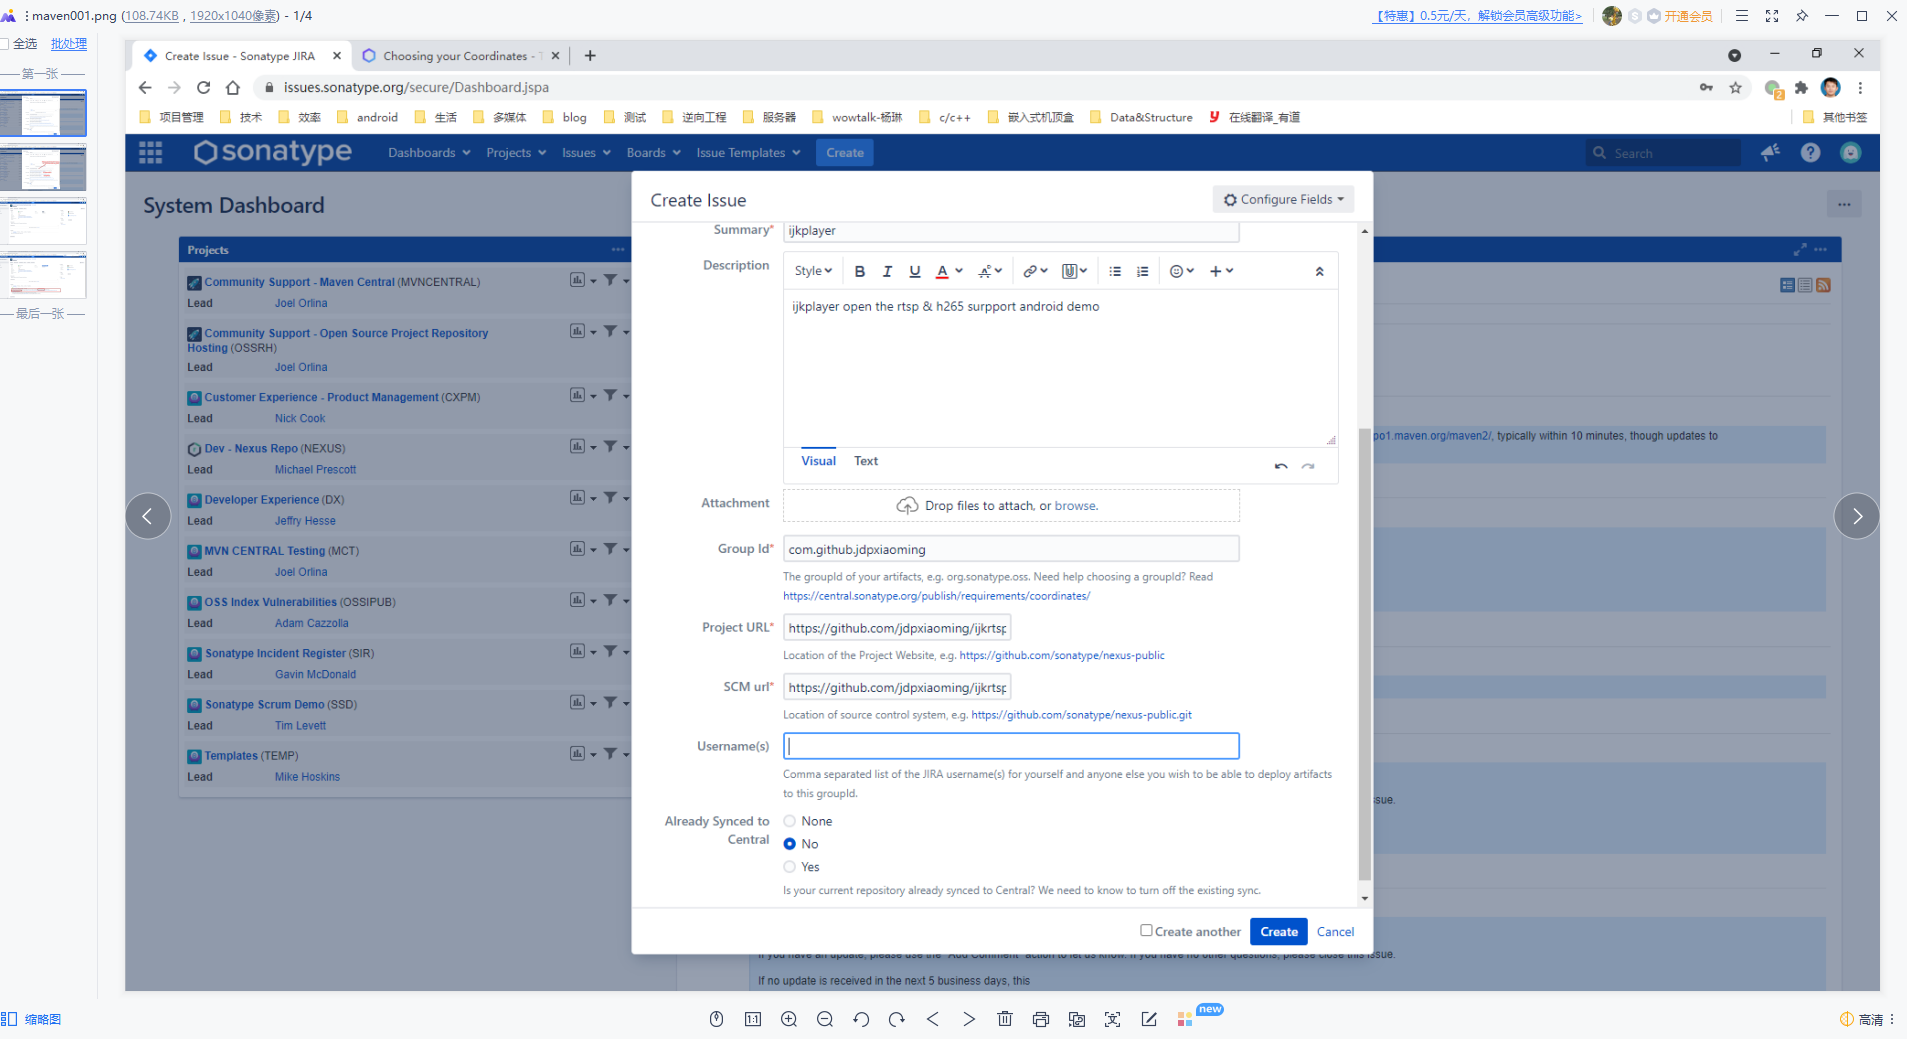Image resolution: width=1907 pixels, height=1039 pixels.
Task: Collapse the description editor toolbar
Action: click(x=1319, y=271)
